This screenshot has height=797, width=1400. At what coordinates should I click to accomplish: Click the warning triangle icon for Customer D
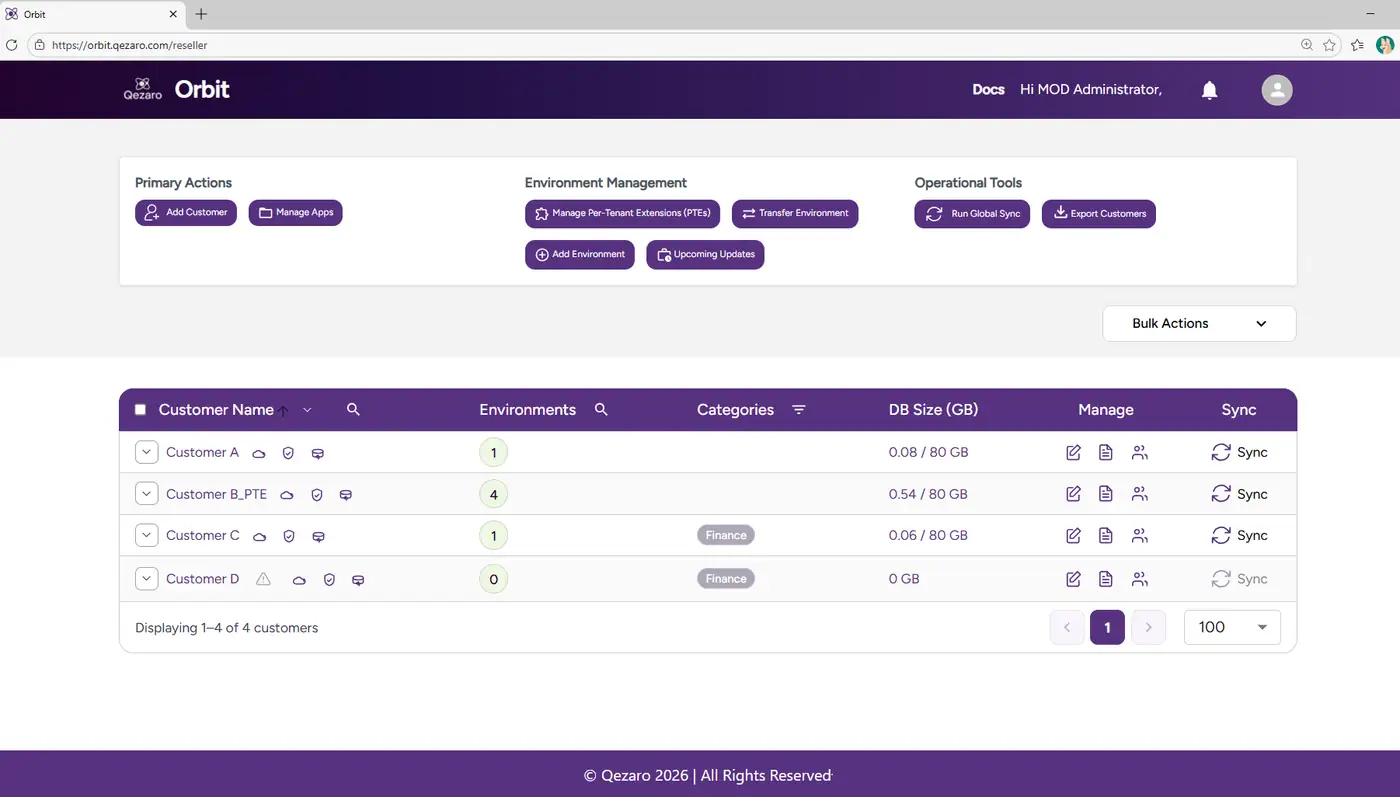click(x=263, y=579)
